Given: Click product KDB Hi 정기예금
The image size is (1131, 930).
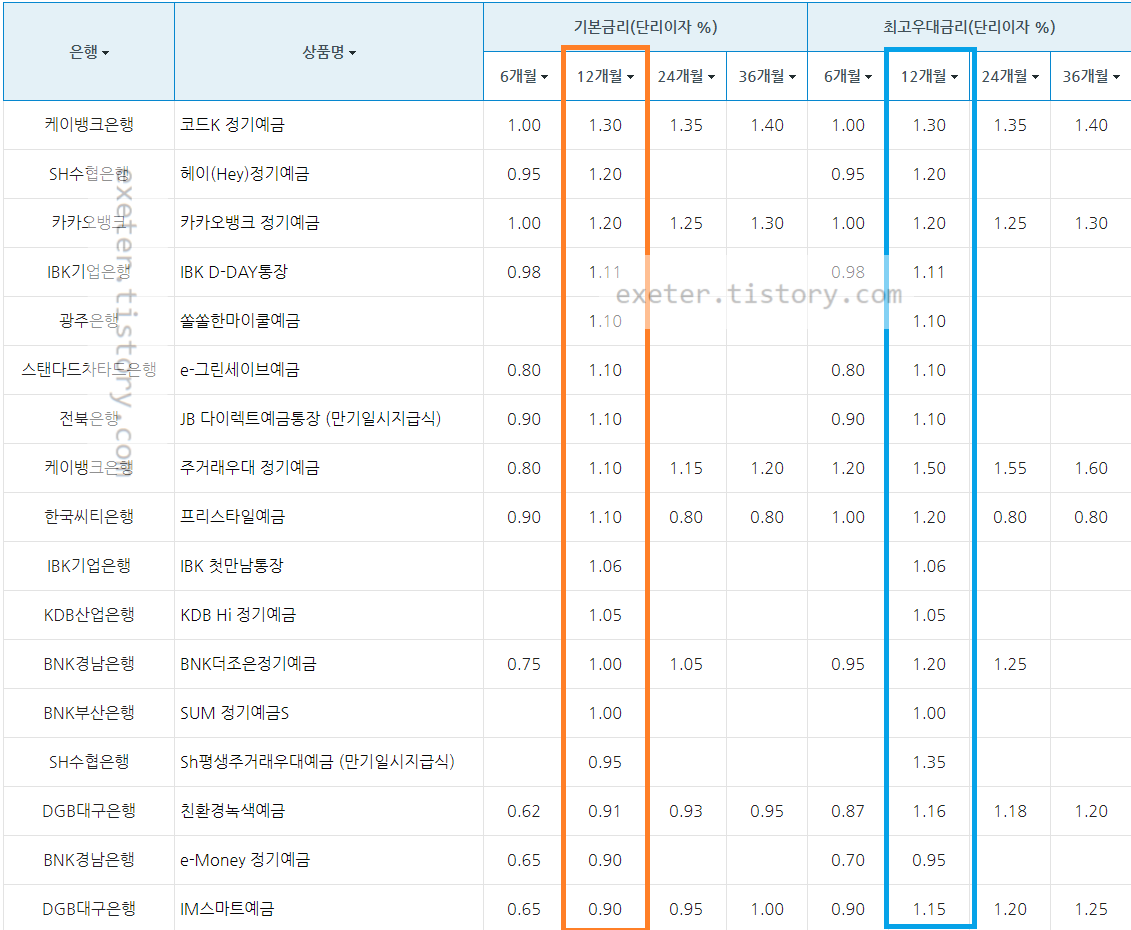Looking at the screenshot, I should pyautogui.click(x=237, y=615).
